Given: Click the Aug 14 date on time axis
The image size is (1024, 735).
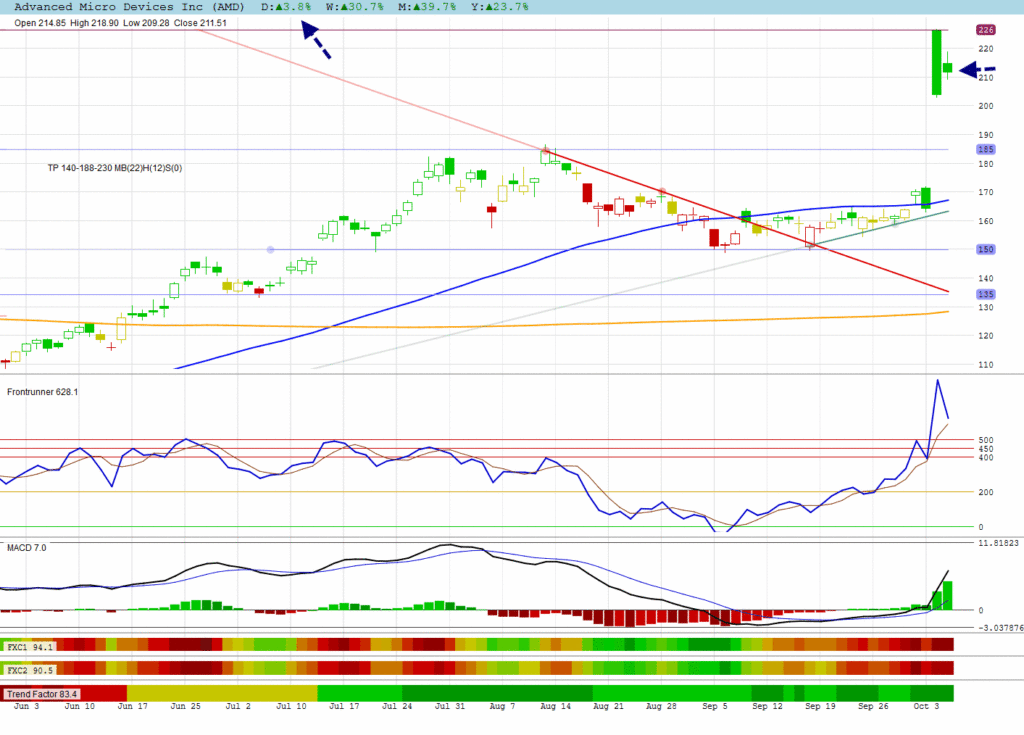Looking at the screenshot, I should point(554,707).
